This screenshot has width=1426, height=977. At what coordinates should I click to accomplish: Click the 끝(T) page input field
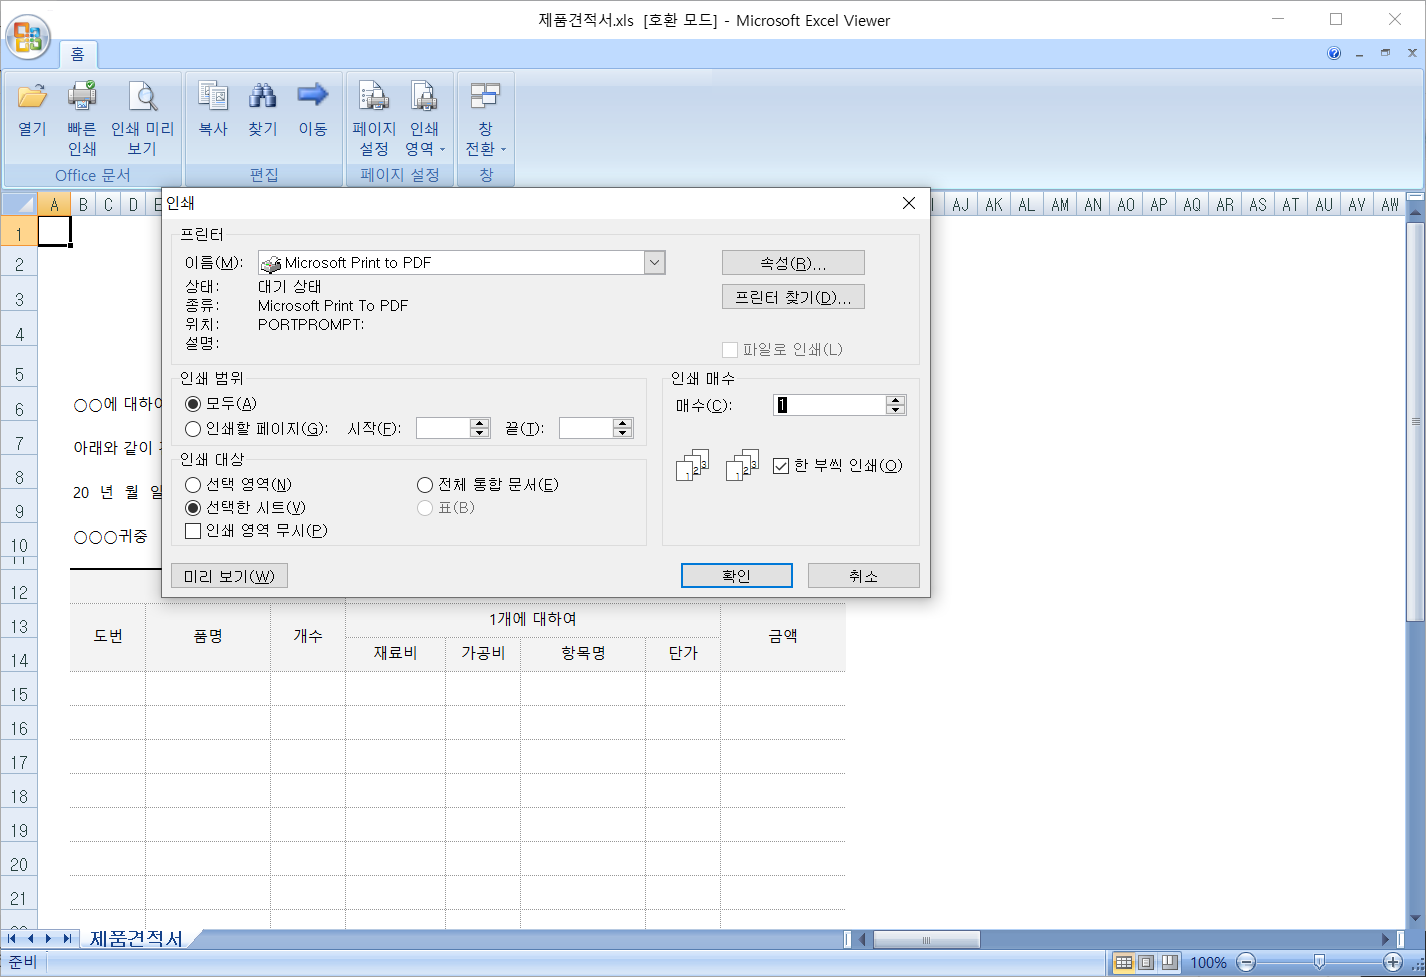(x=586, y=428)
